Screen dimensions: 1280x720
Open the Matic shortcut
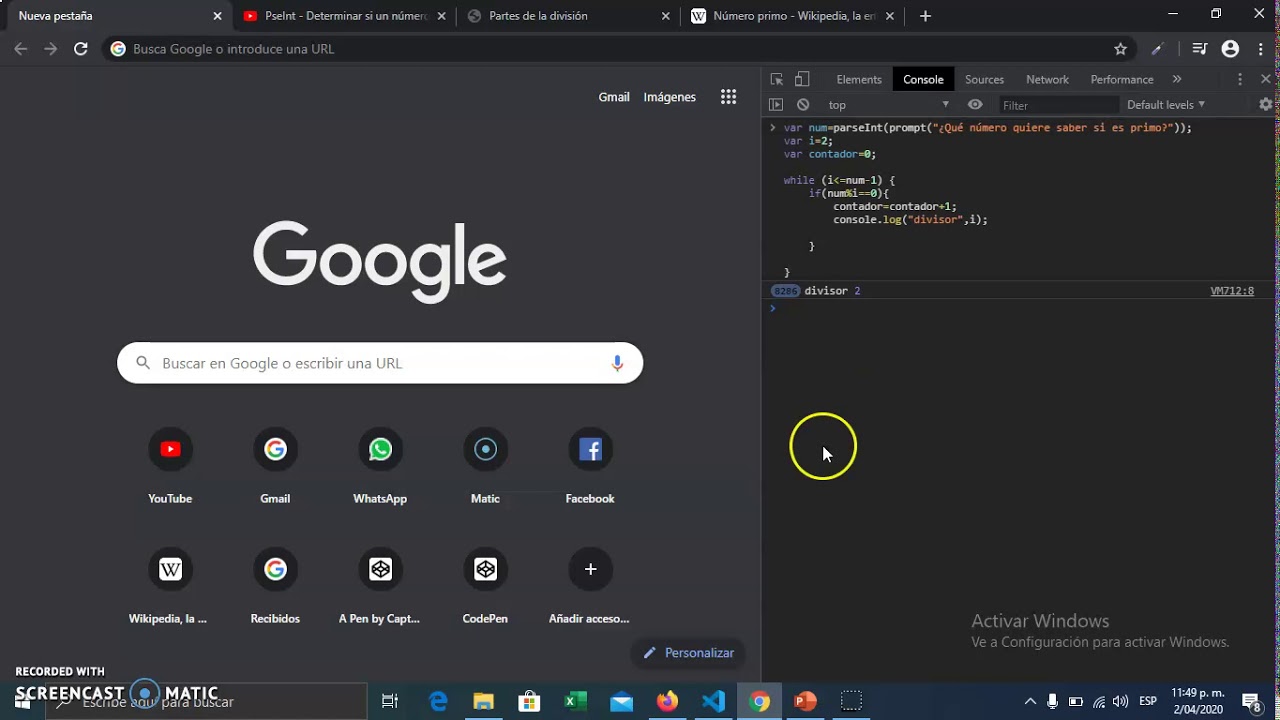pos(485,466)
